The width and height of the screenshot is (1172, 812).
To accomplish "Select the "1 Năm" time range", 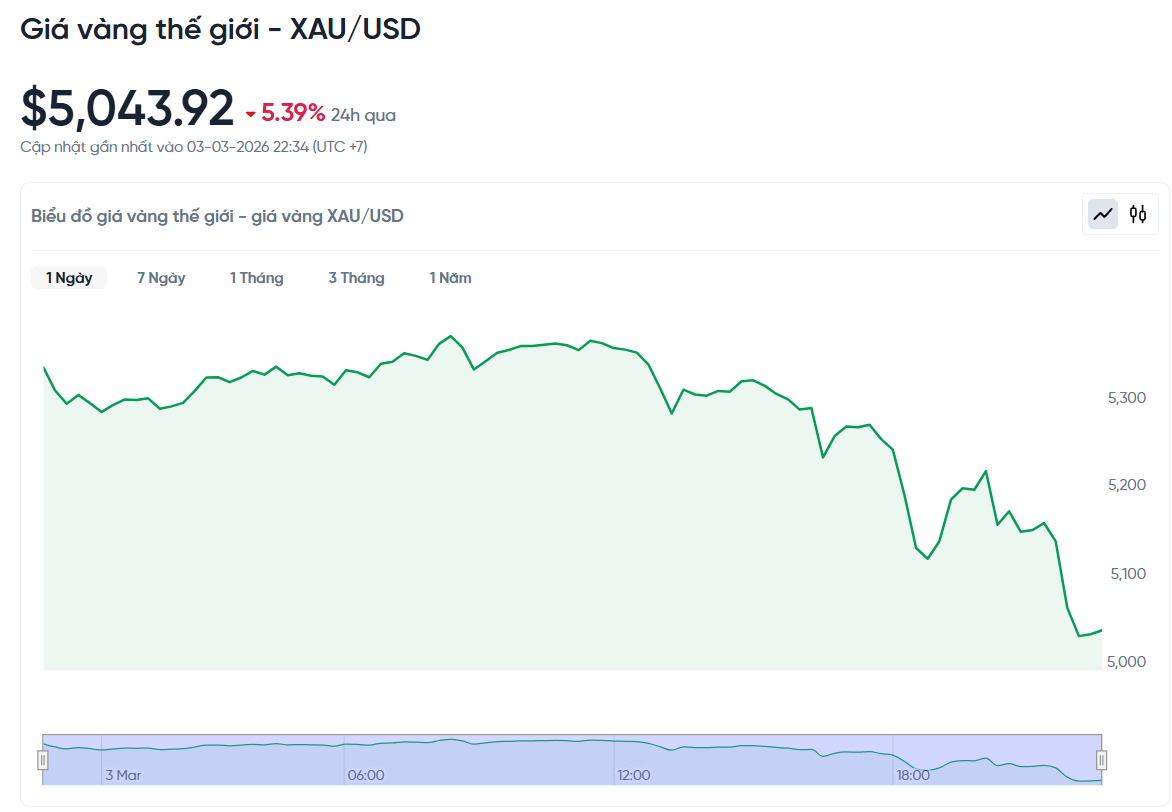I will pyautogui.click(x=450, y=277).
